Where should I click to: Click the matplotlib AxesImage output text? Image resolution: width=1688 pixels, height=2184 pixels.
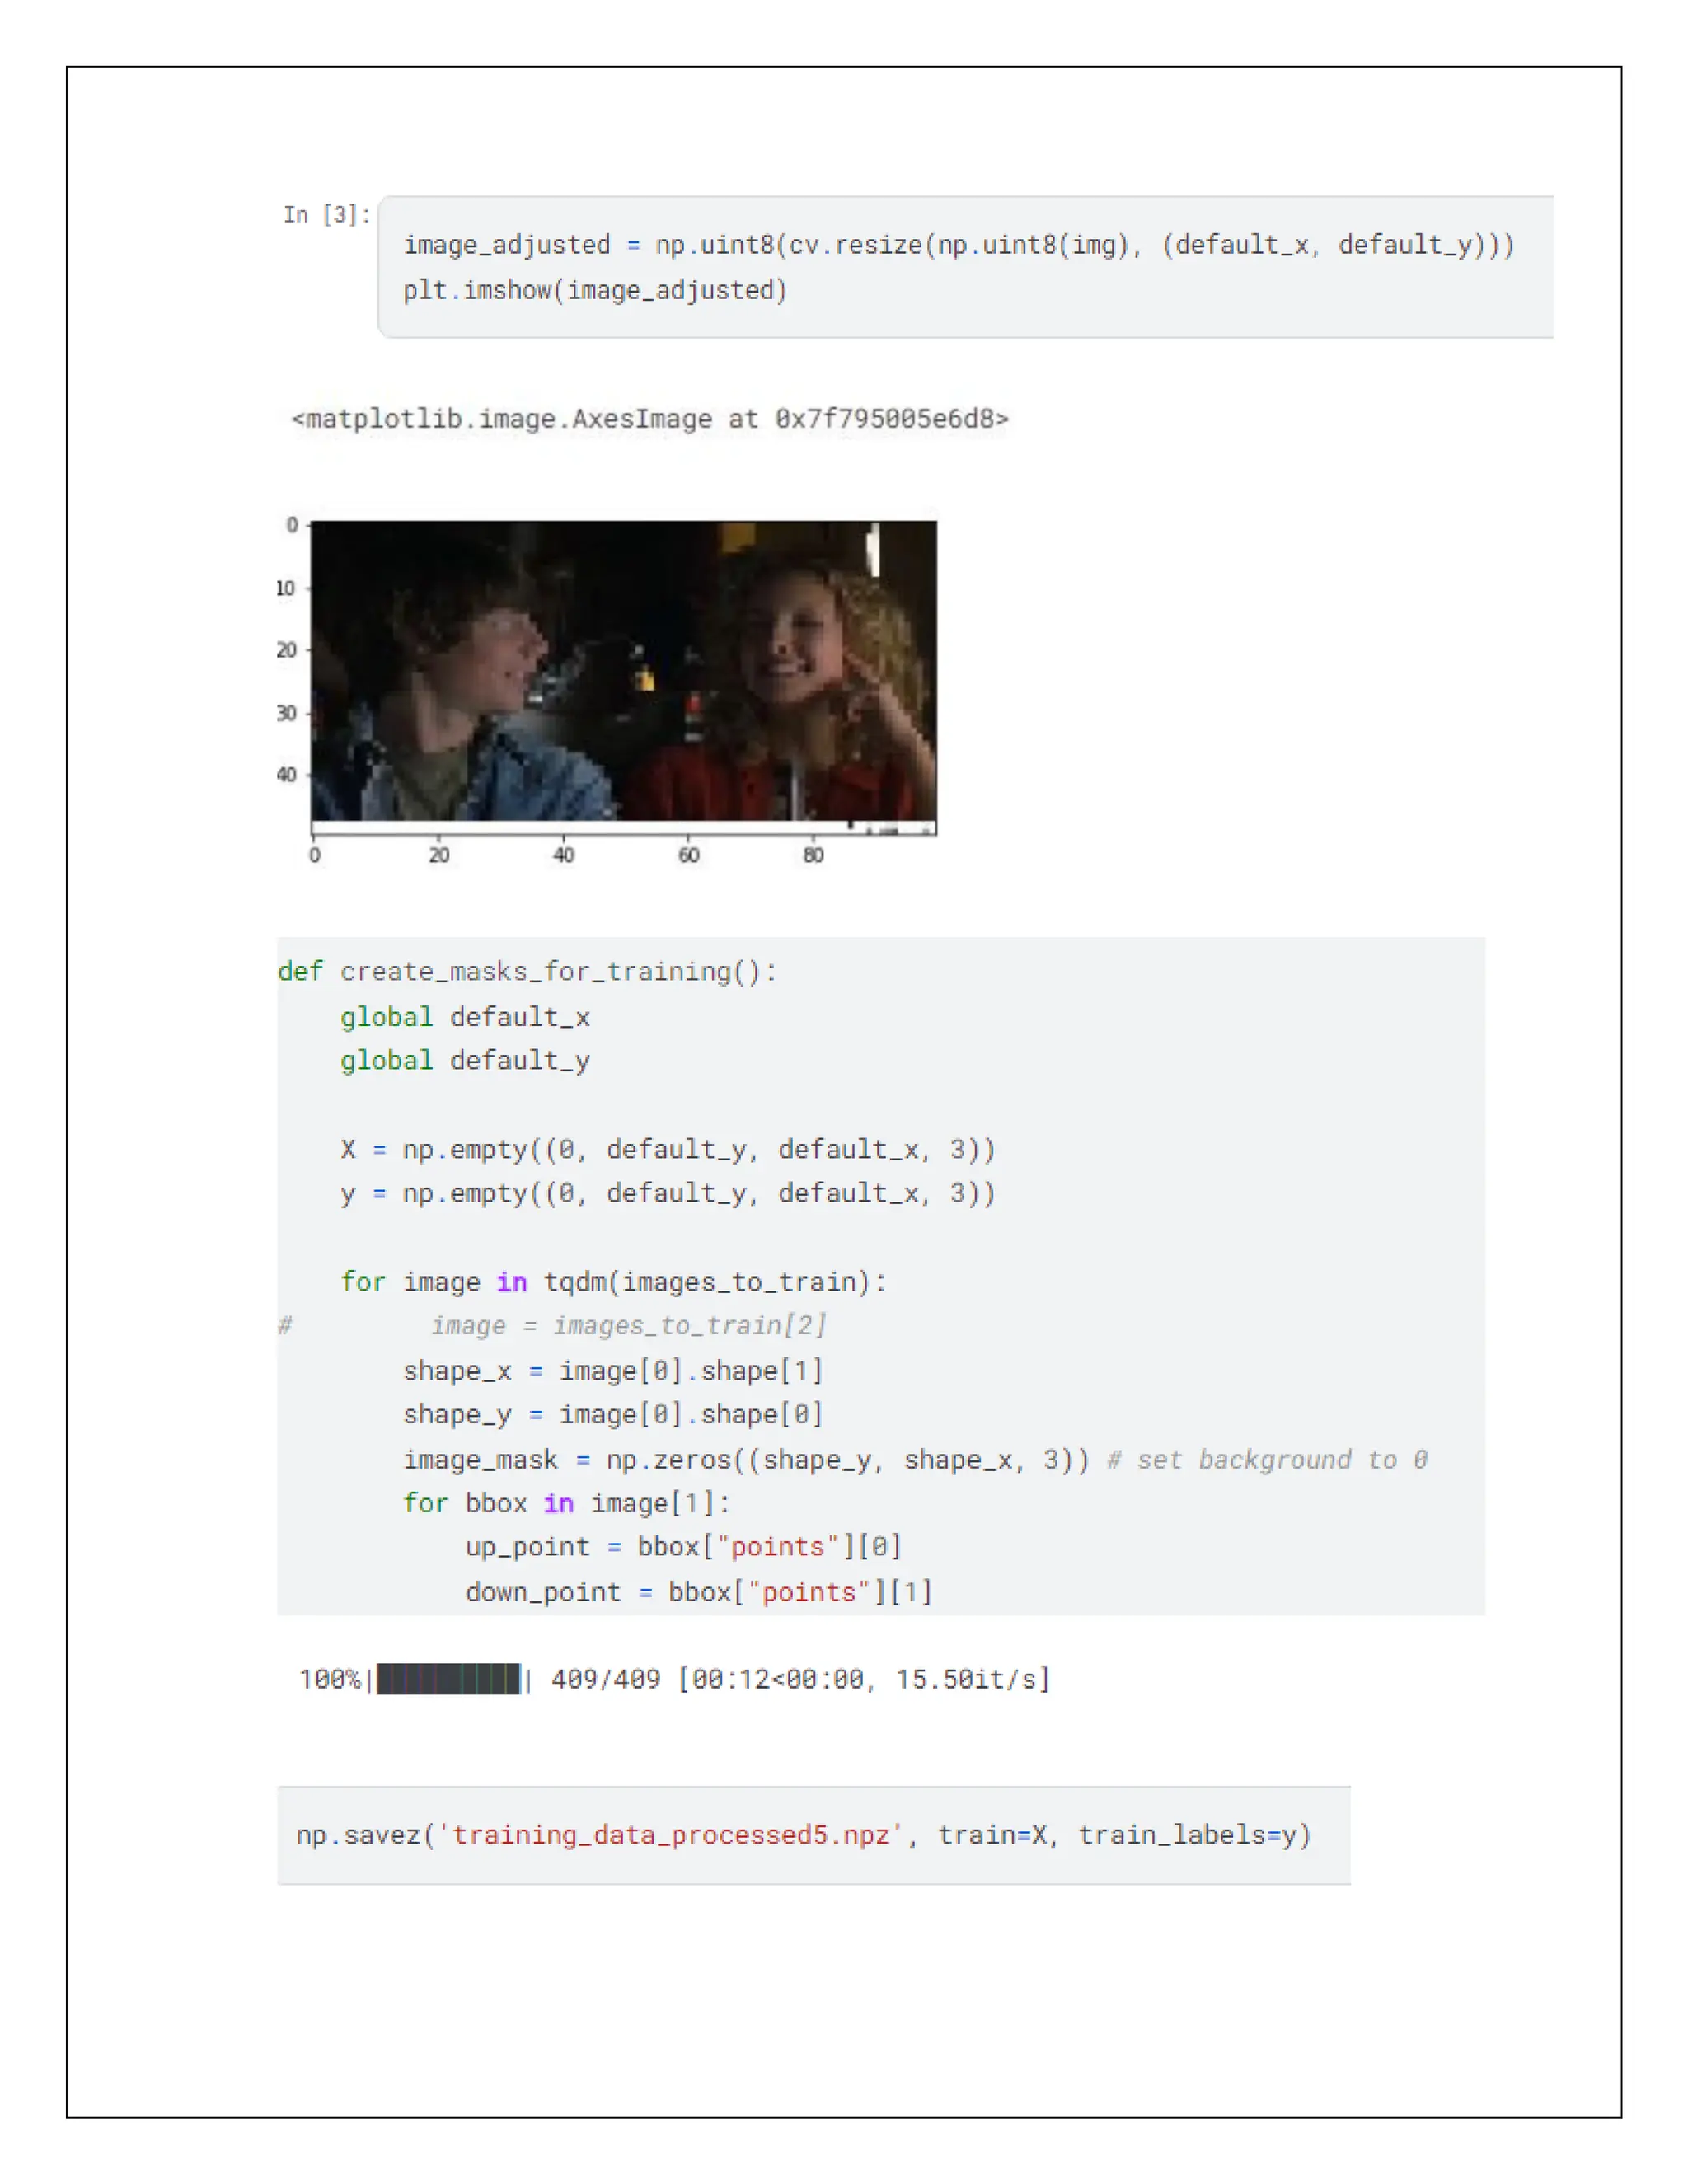pyautogui.click(x=650, y=419)
